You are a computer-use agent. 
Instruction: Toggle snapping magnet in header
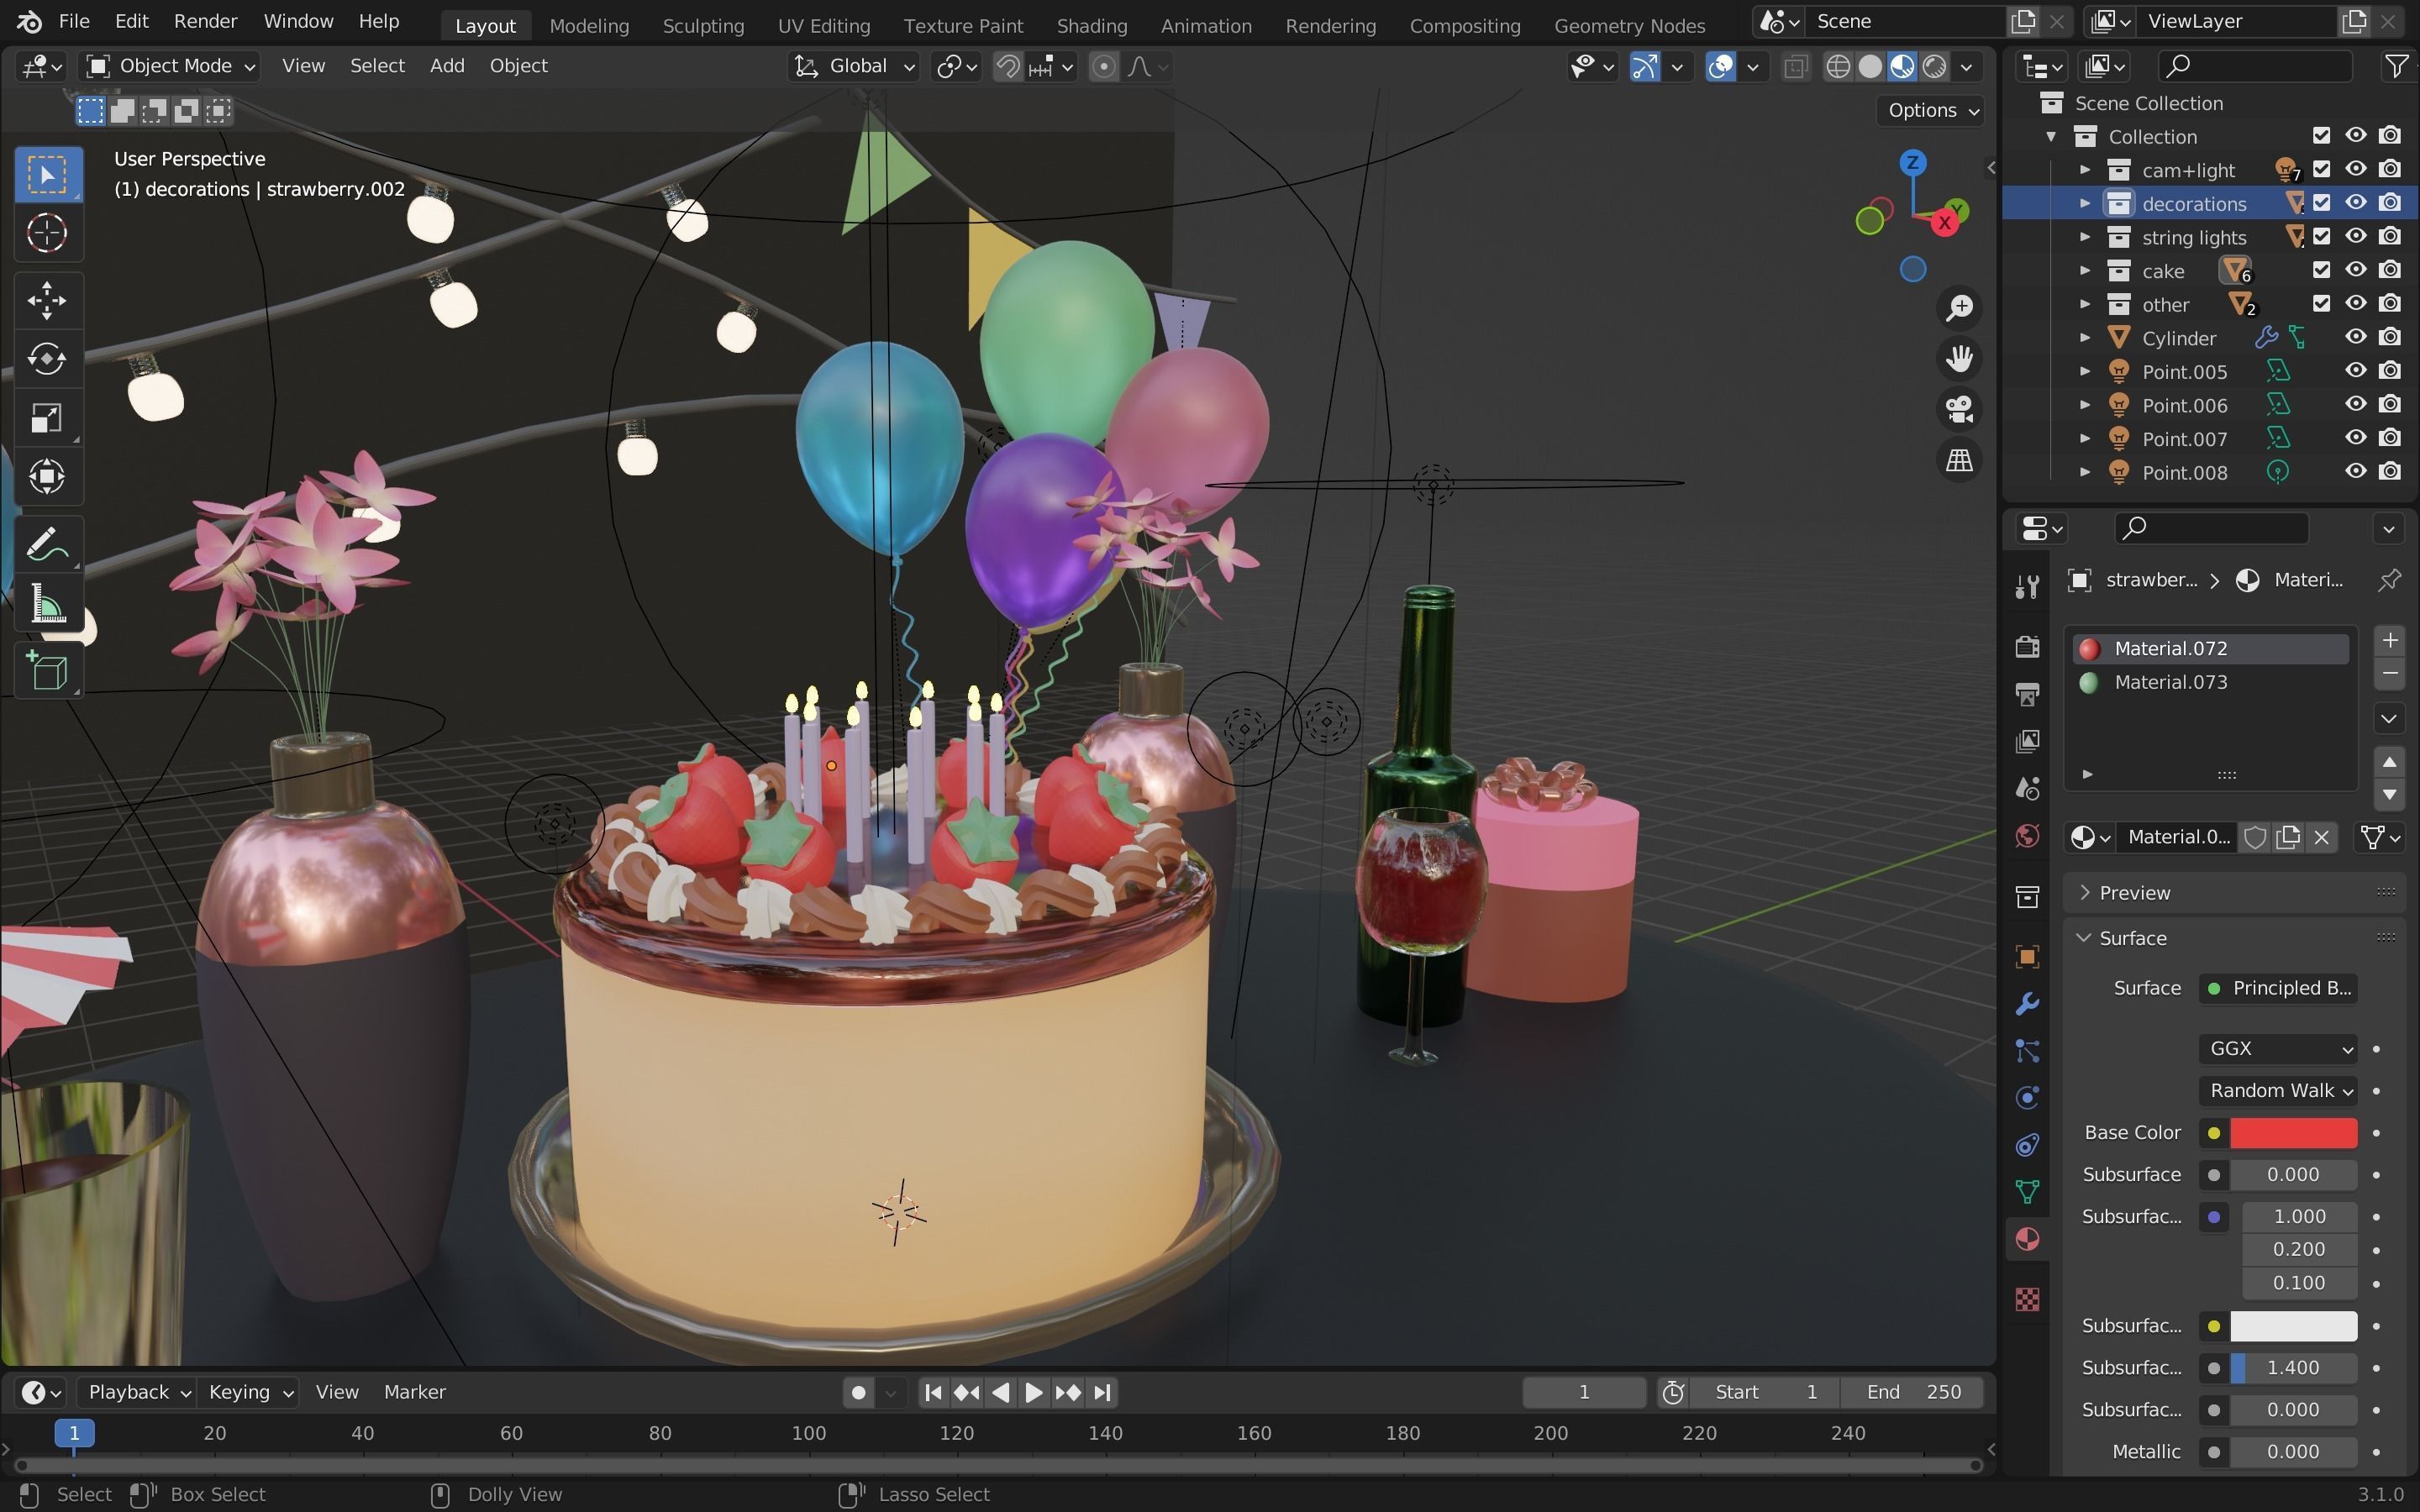(1008, 66)
